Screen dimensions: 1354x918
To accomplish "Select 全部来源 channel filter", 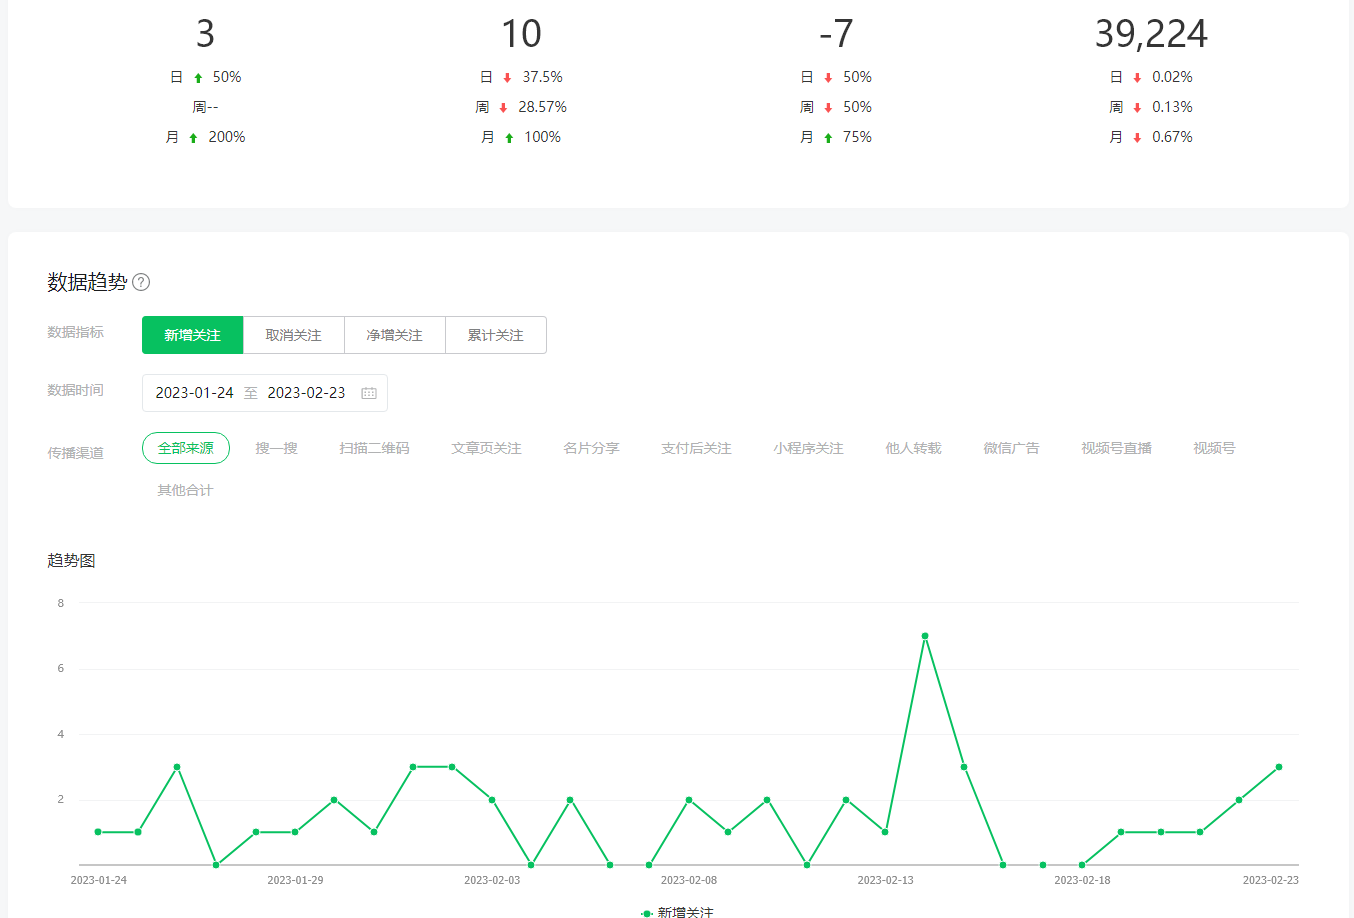I will coord(186,448).
